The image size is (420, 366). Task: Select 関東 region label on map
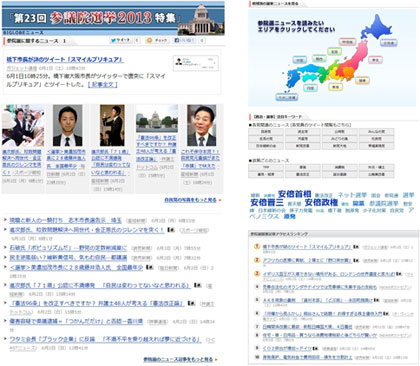pyautogui.click(x=362, y=80)
